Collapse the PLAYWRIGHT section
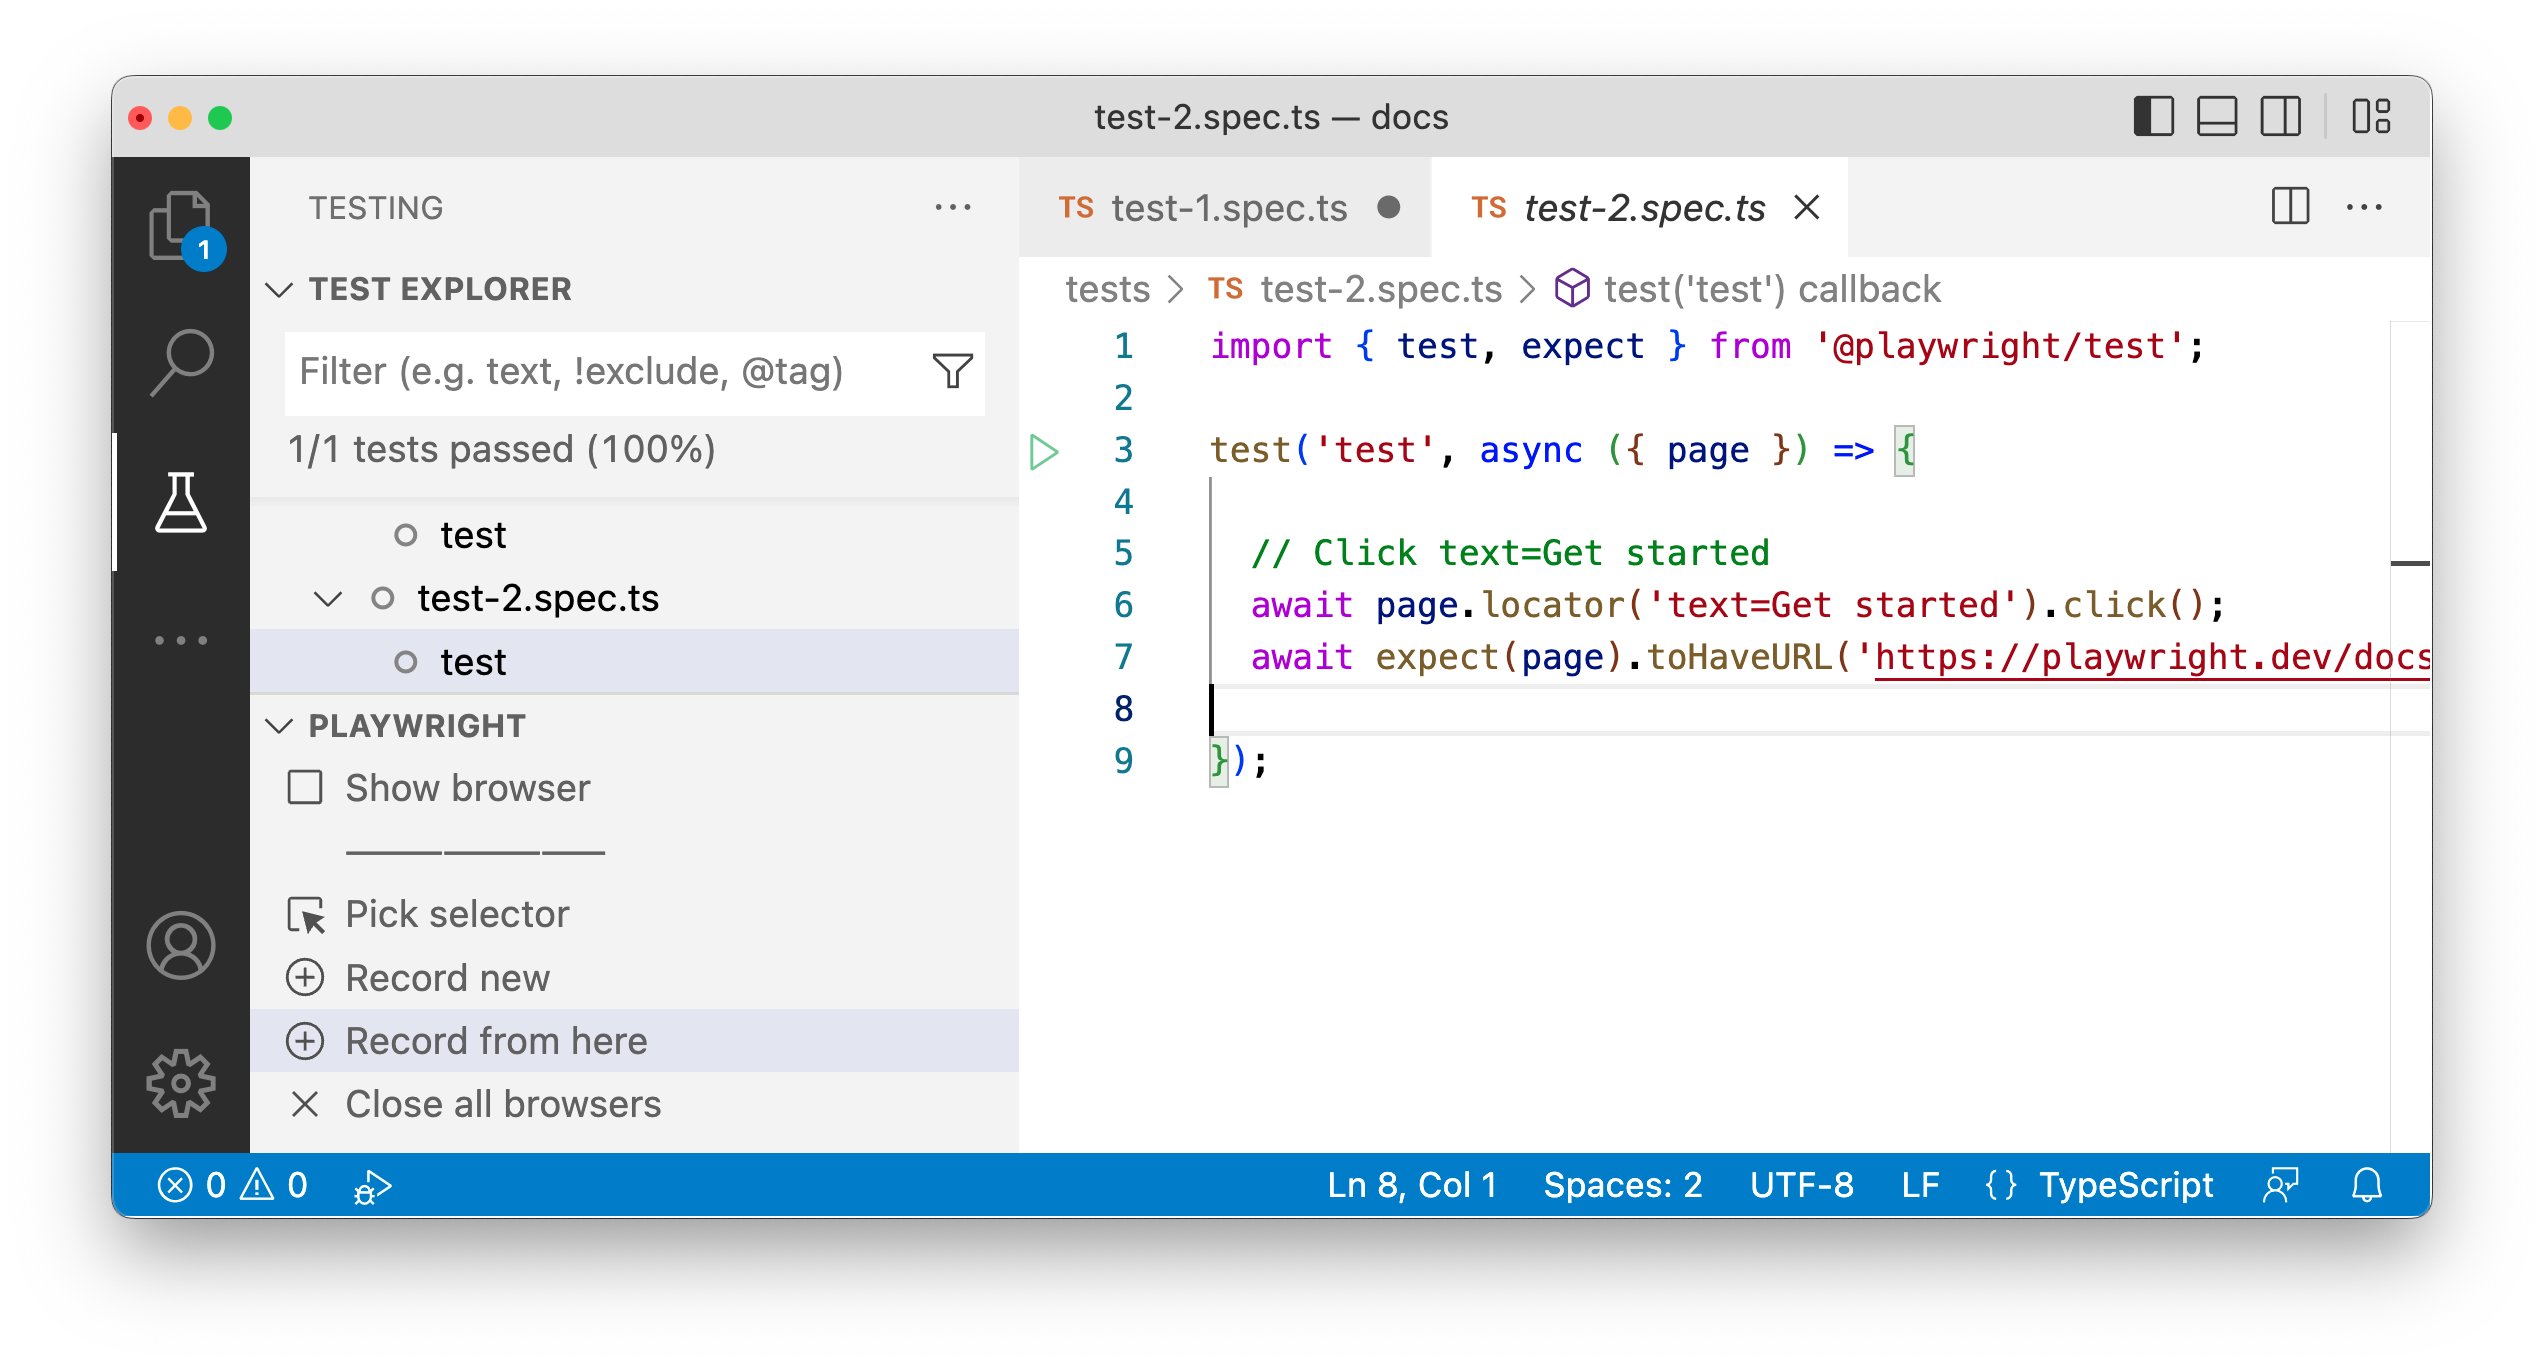 281,725
